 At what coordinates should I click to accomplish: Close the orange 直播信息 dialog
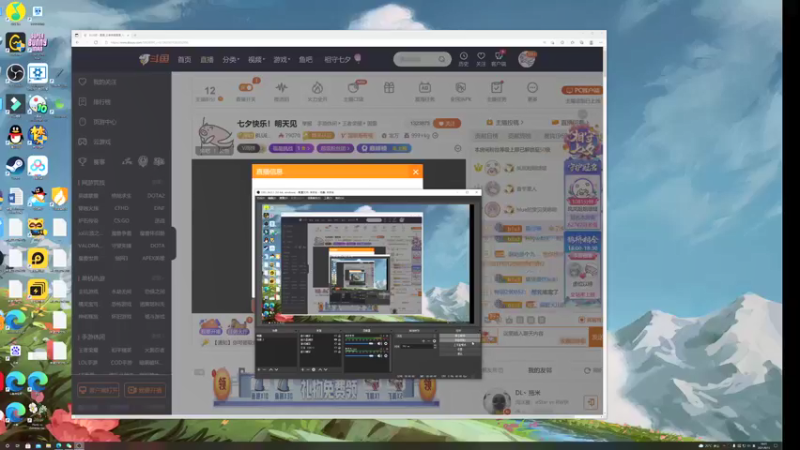415,172
